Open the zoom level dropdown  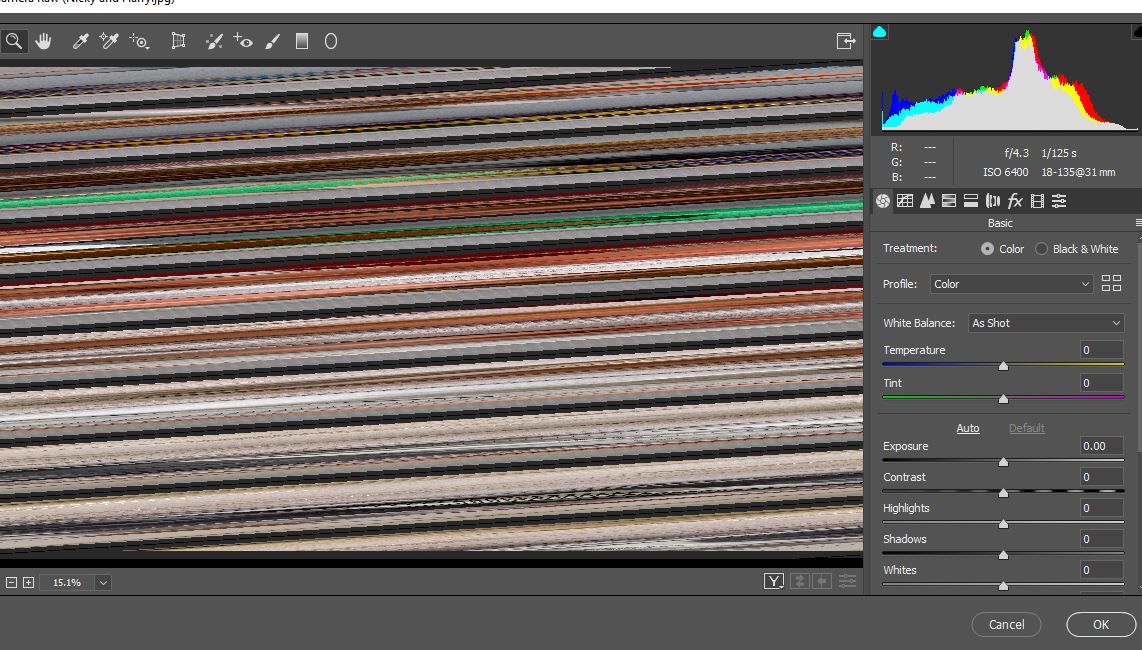pyautogui.click(x=101, y=581)
